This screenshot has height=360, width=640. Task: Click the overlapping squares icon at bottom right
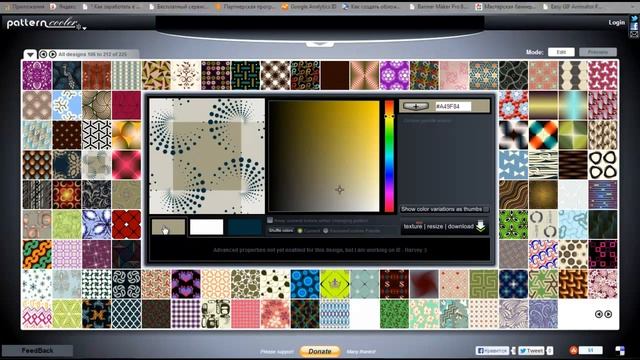tap(620, 351)
